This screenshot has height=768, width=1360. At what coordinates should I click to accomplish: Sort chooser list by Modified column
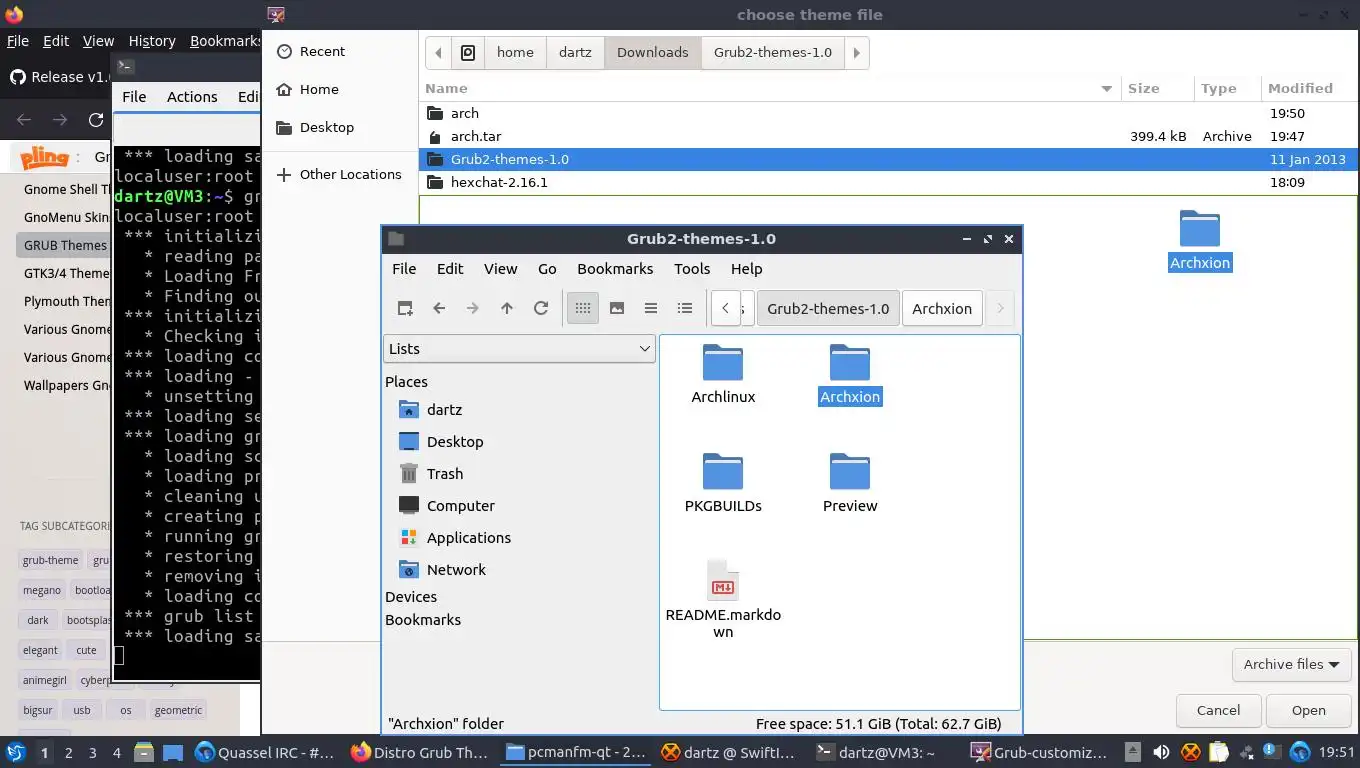1309,88
